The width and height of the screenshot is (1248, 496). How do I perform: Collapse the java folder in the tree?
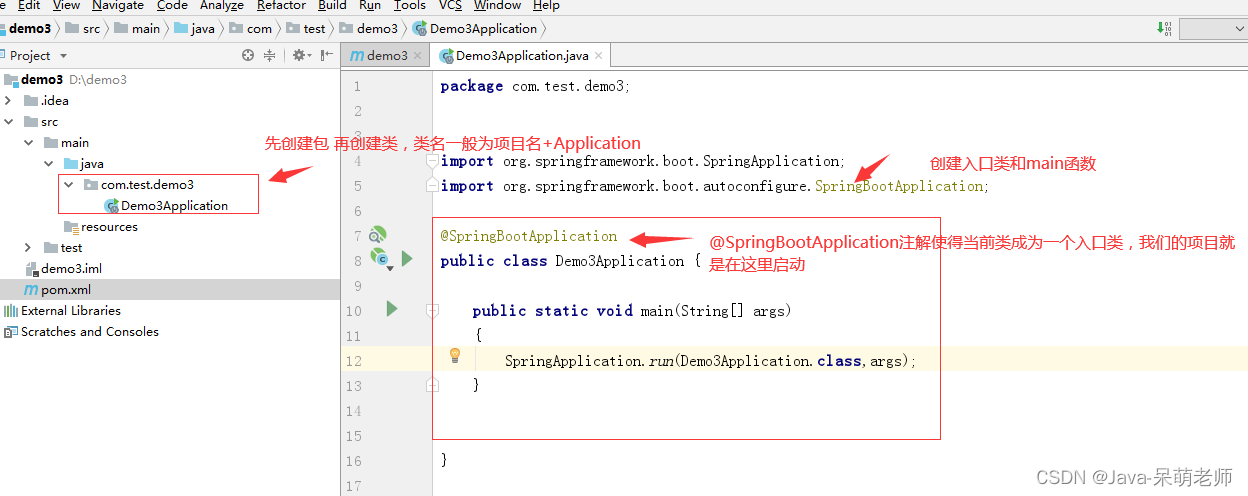coord(48,163)
